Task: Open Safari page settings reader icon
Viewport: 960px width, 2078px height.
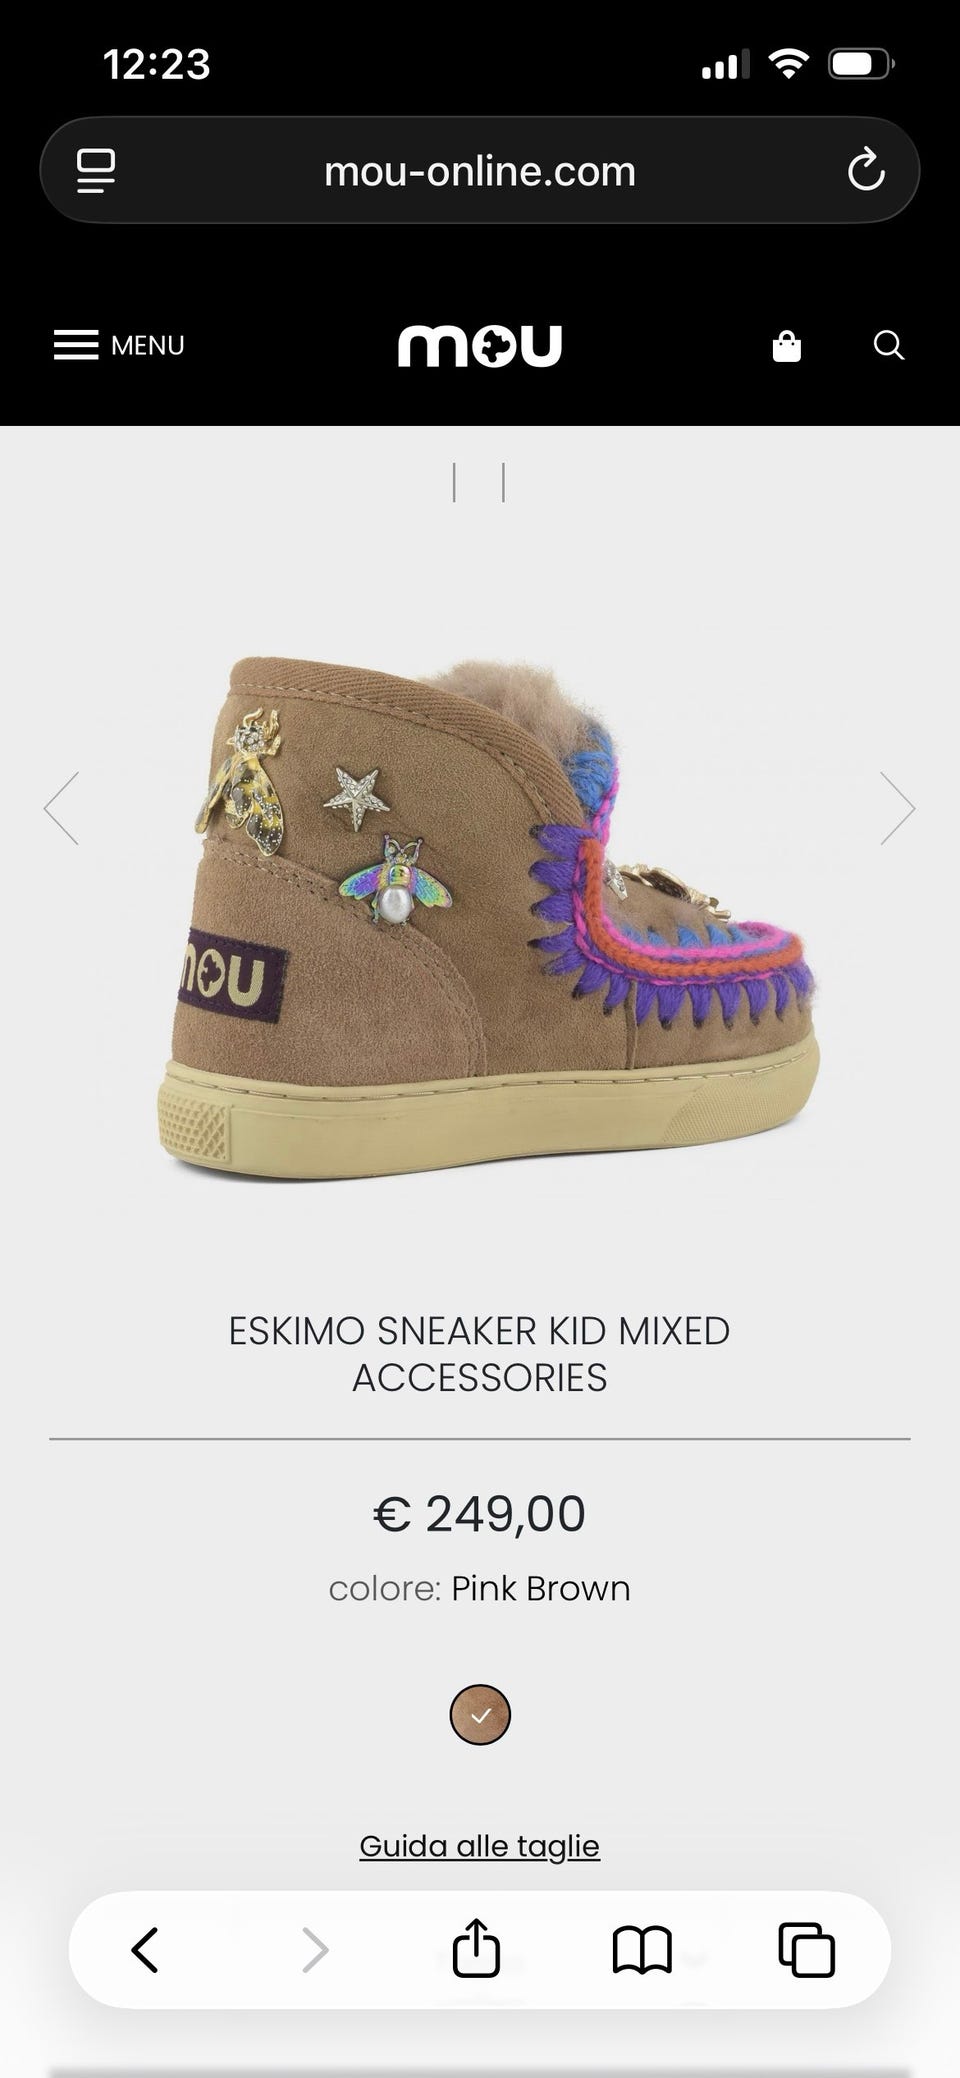Action: pos(96,171)
